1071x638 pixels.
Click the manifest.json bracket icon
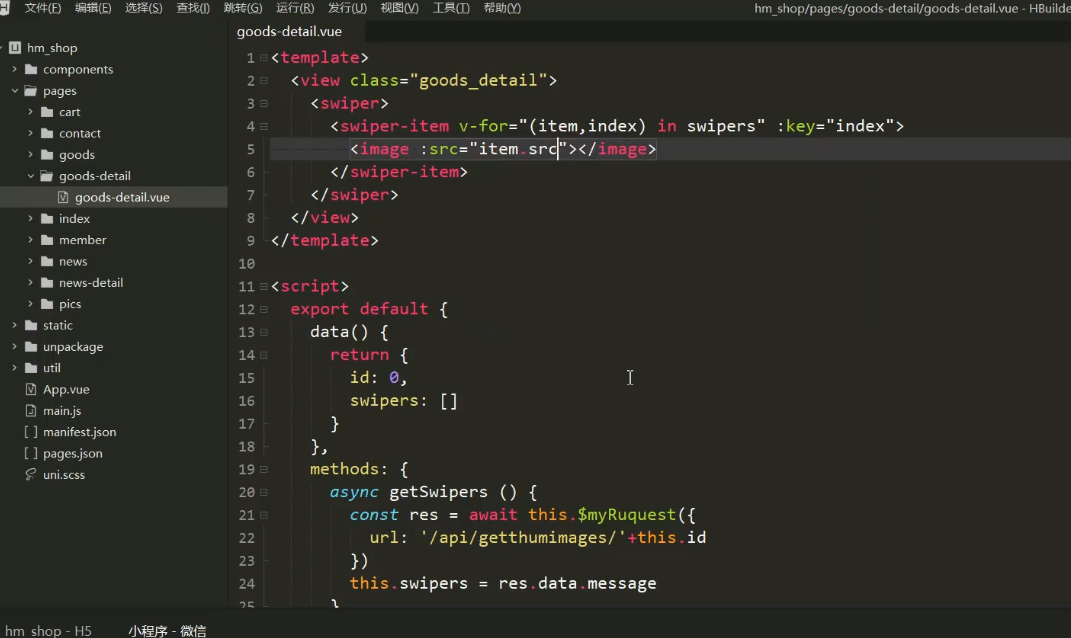click(31, 432)
